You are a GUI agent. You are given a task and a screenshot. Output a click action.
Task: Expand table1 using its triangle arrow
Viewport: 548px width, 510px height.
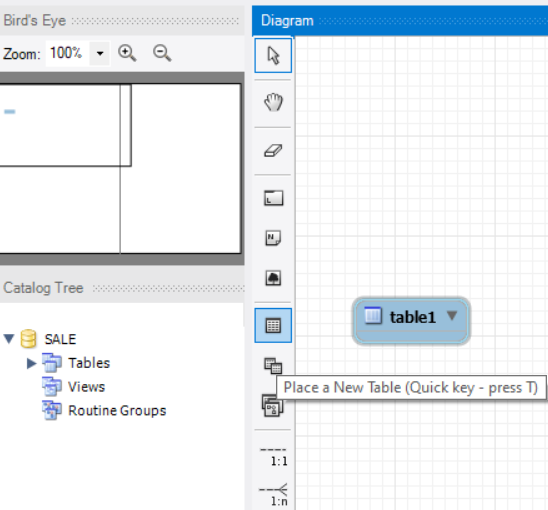pos(452,315)
